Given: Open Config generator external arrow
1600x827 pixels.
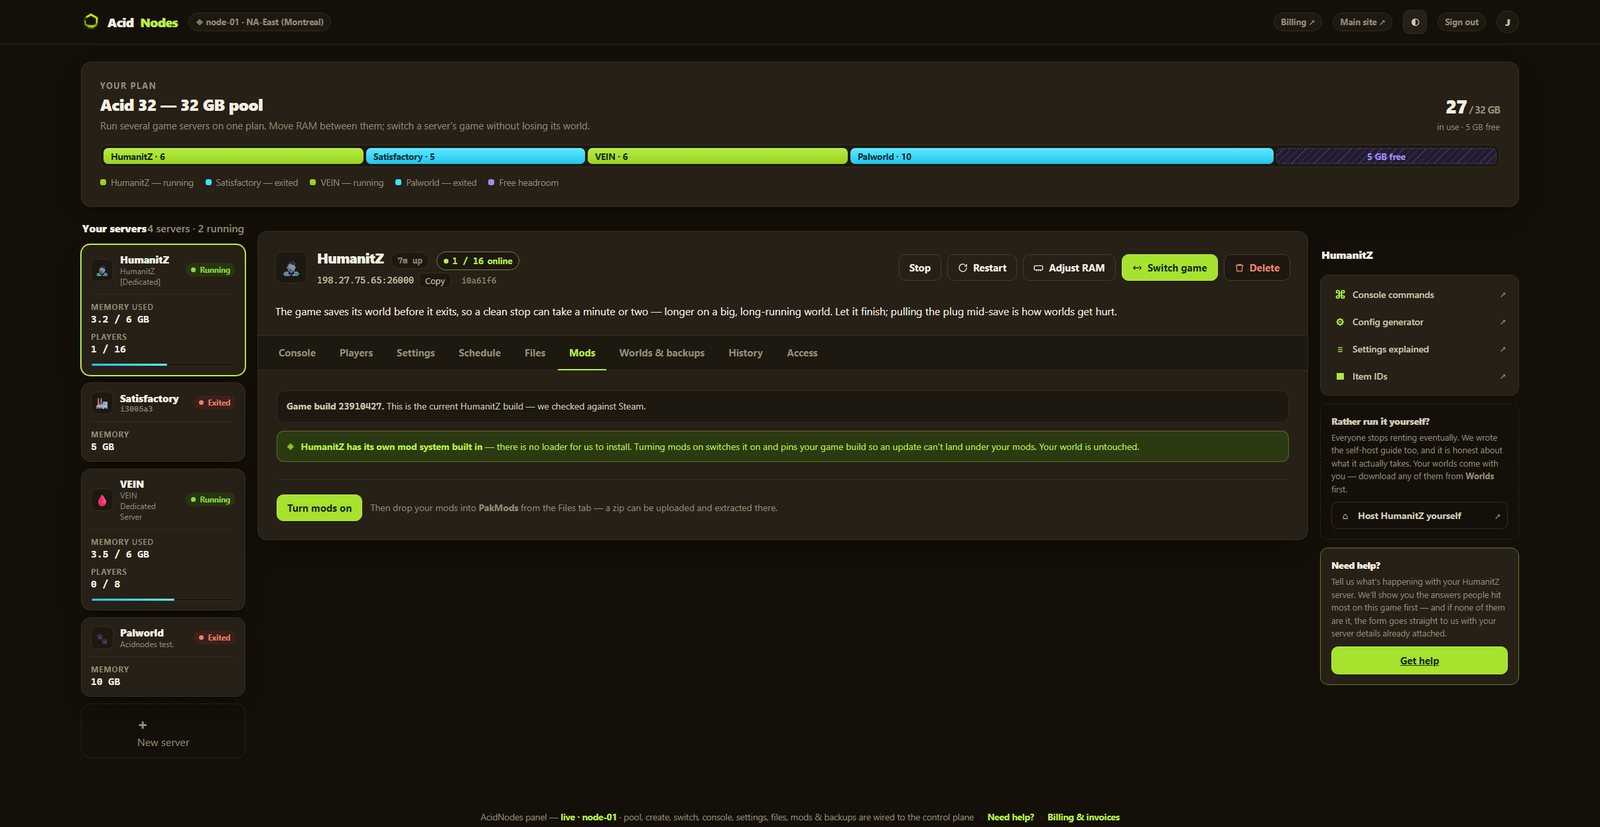Looking at the screenshot, I should (1502, 322).
